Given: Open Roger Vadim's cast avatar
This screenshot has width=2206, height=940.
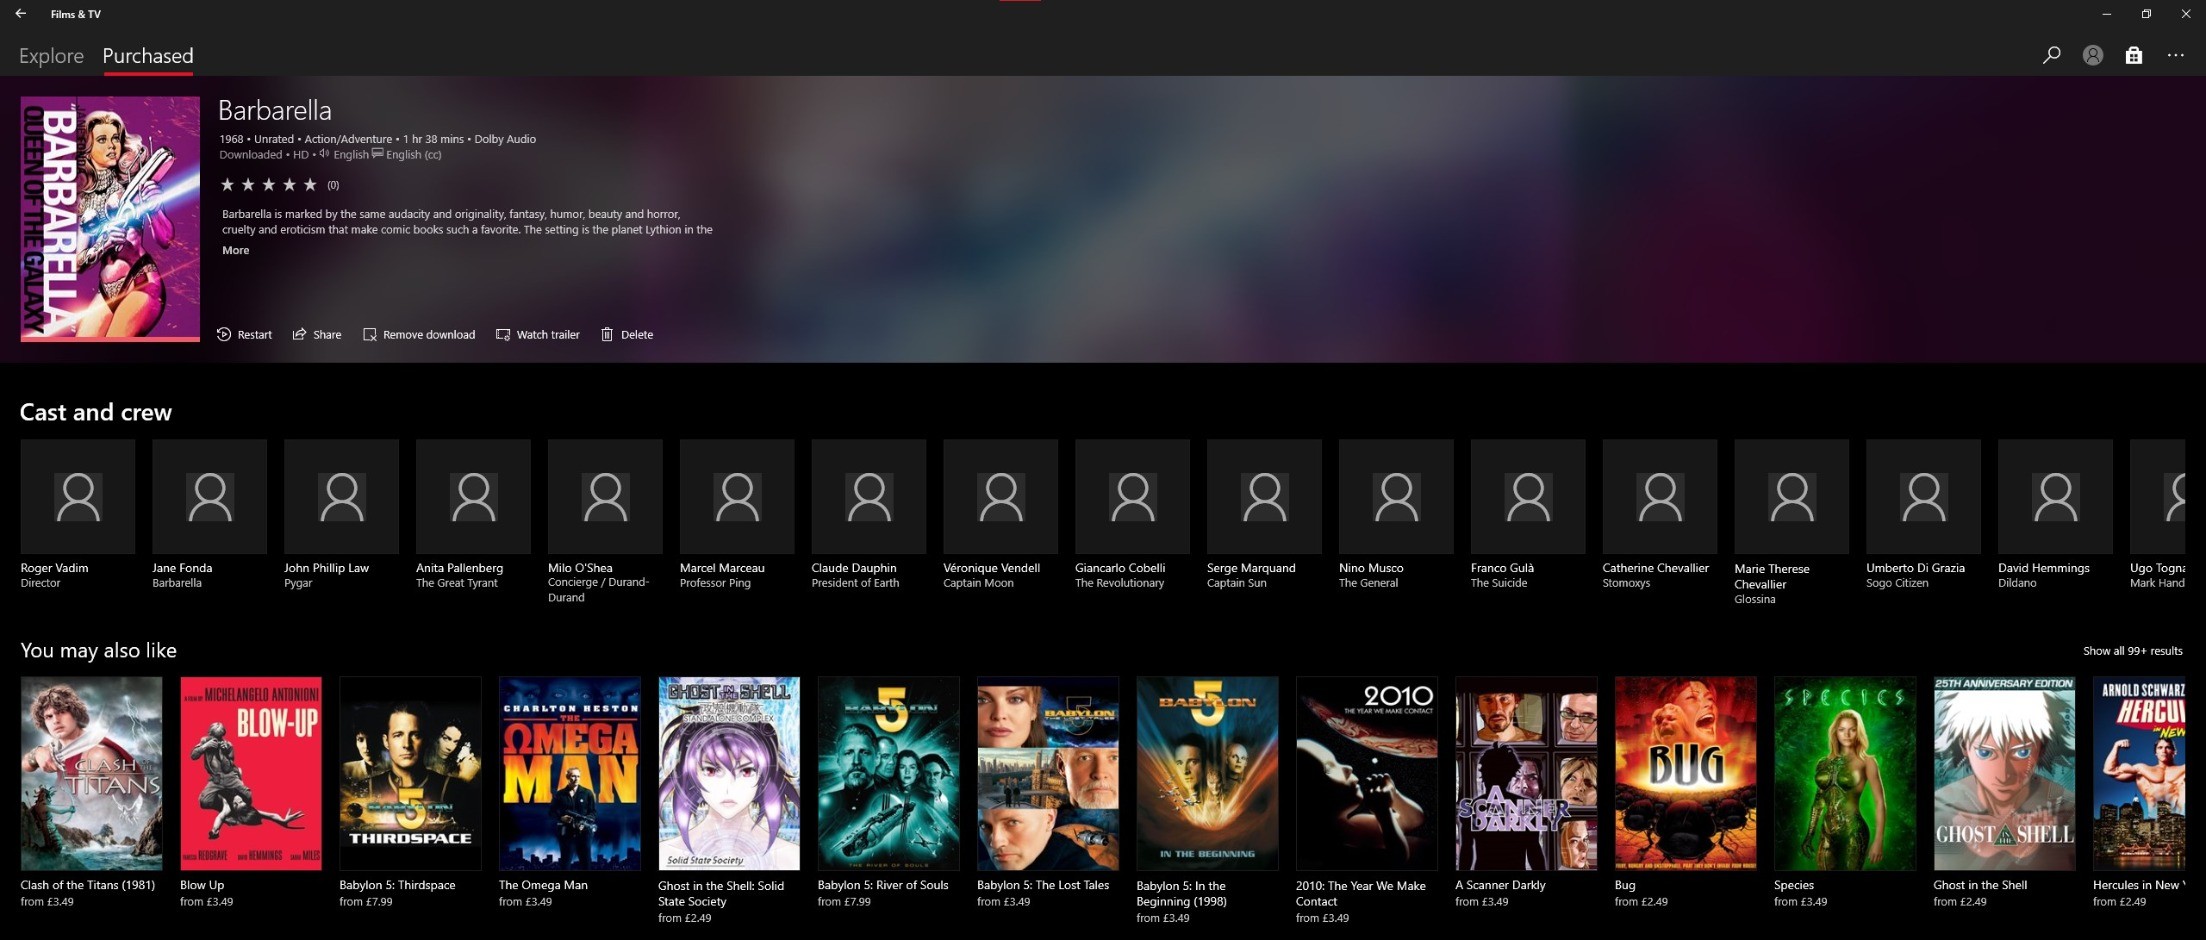Looking at the screenshot, I should (77, 497).
